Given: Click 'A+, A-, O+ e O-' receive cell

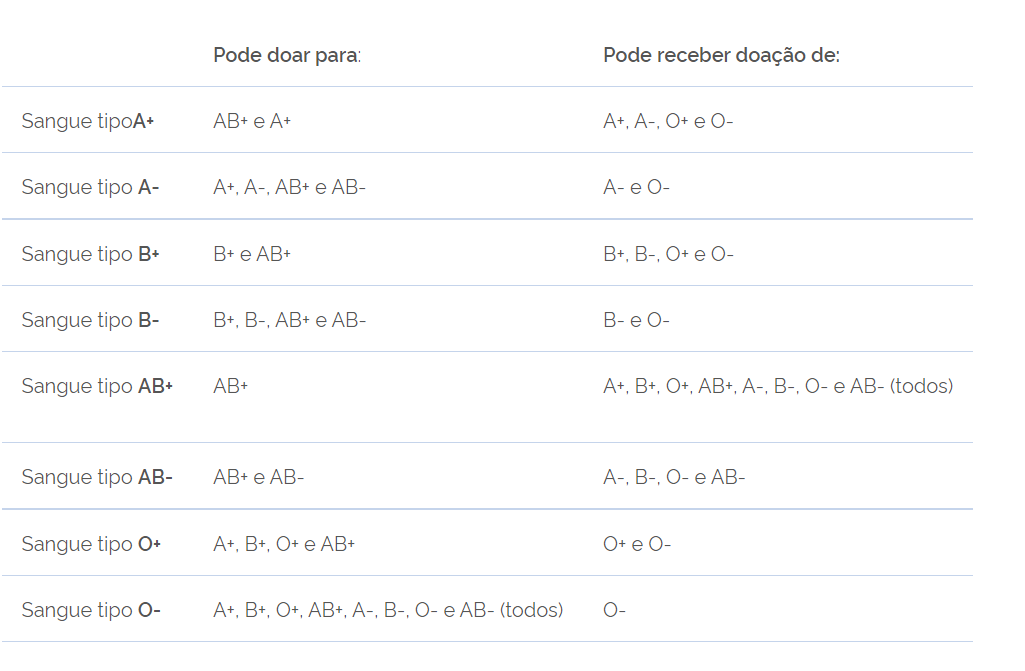Looking at the screenshot, I should tap(668, 121).
